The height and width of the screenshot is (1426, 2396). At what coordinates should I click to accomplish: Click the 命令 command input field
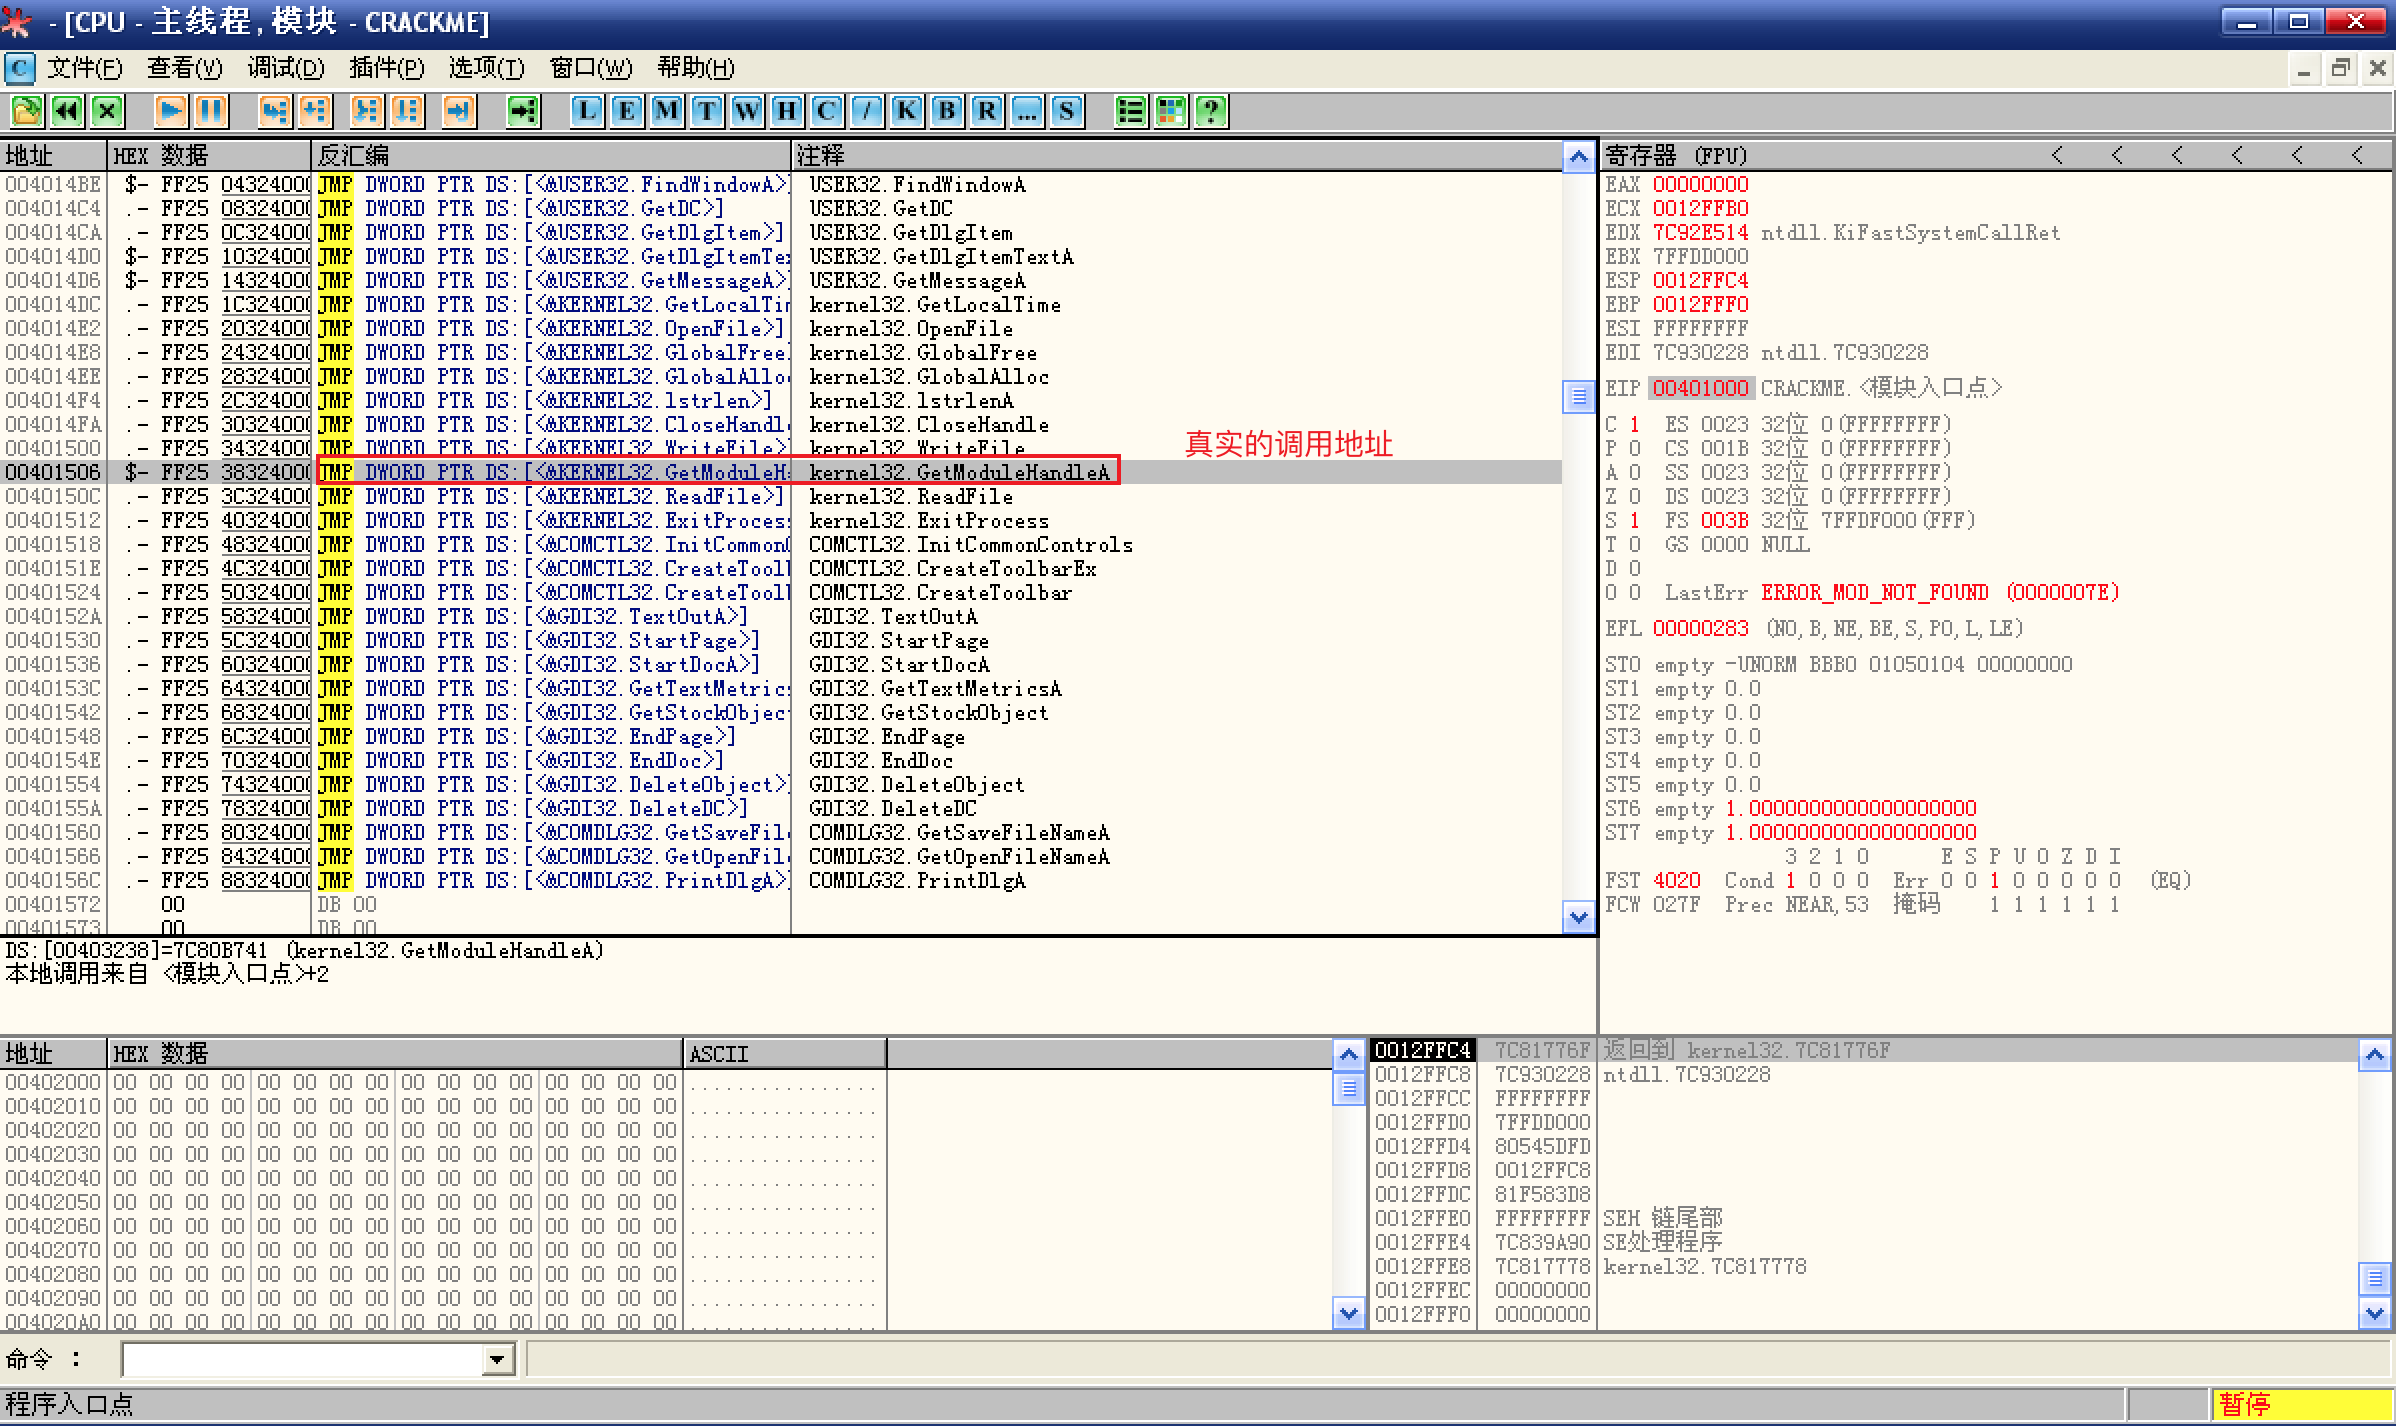click(300, 1359)
